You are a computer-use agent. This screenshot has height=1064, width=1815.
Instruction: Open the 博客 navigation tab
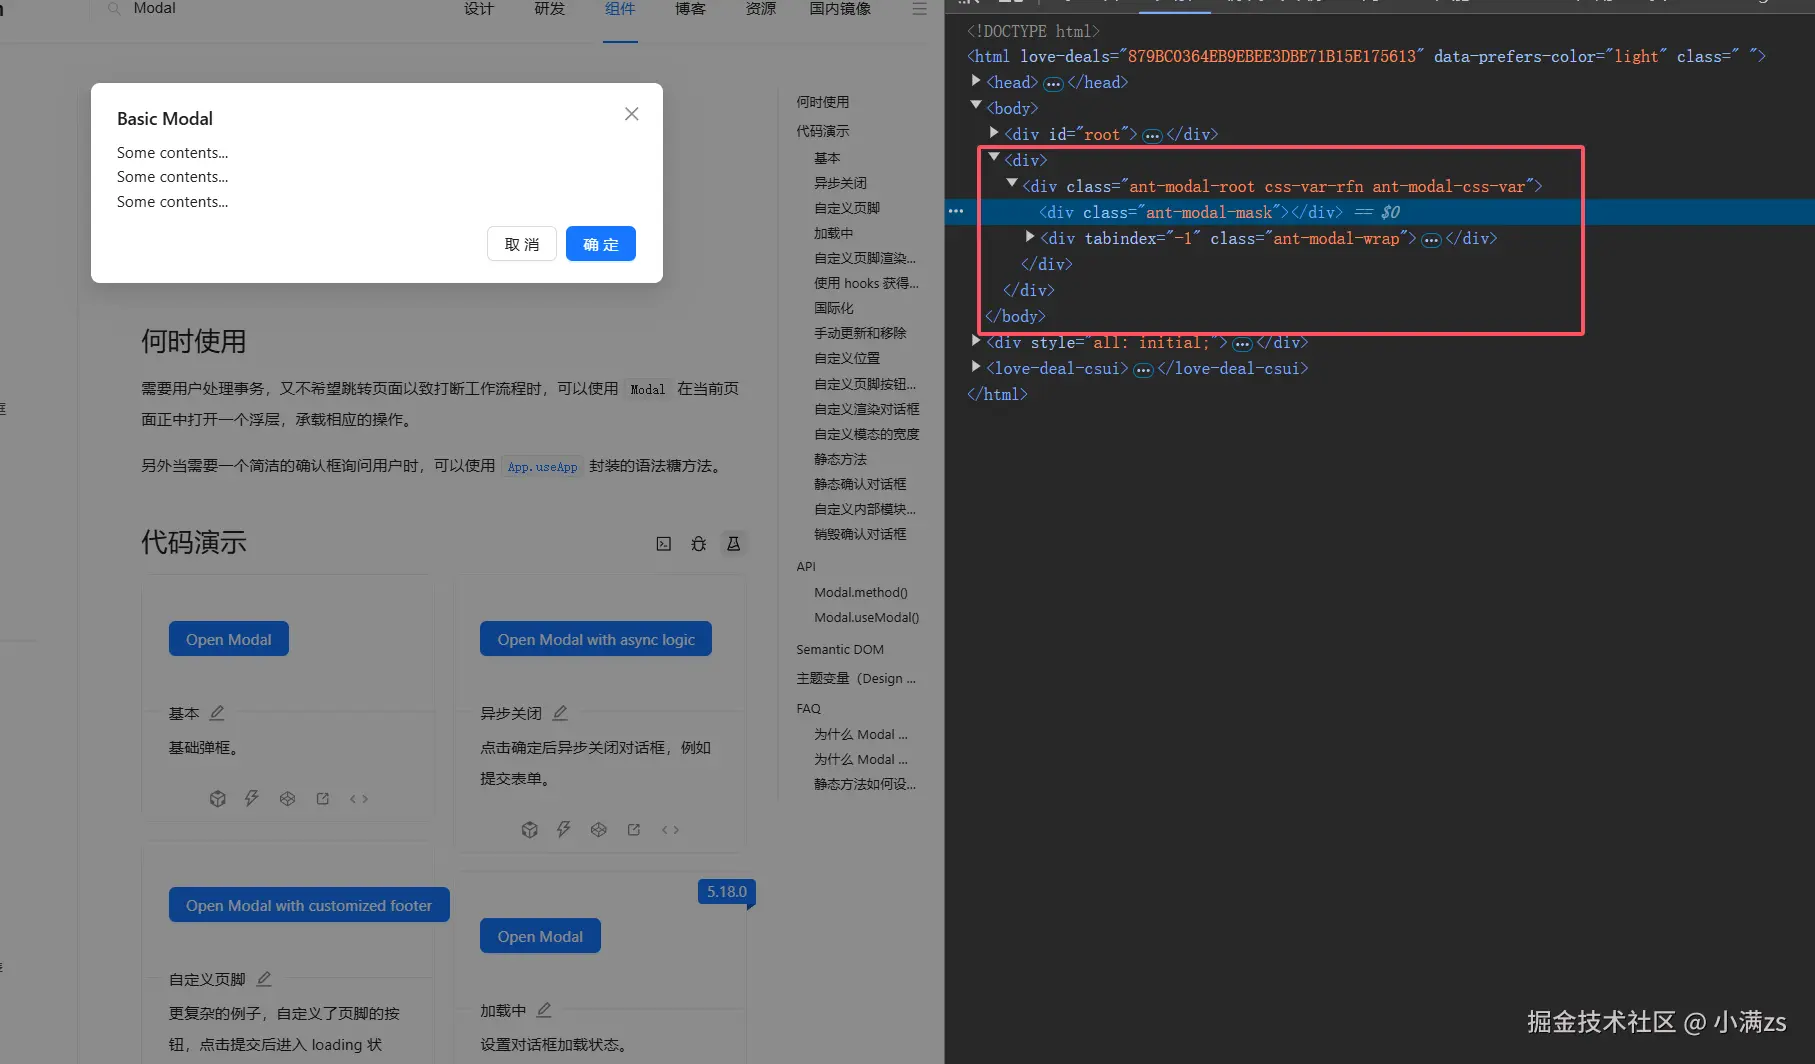(690, 9)
